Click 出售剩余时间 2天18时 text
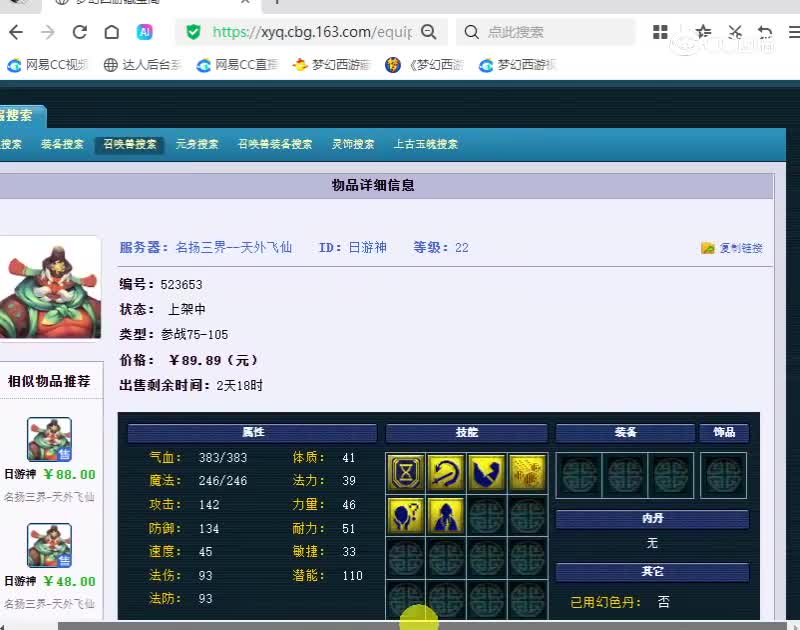The width and height of the screenshot is (800, 630). point(191,385)
